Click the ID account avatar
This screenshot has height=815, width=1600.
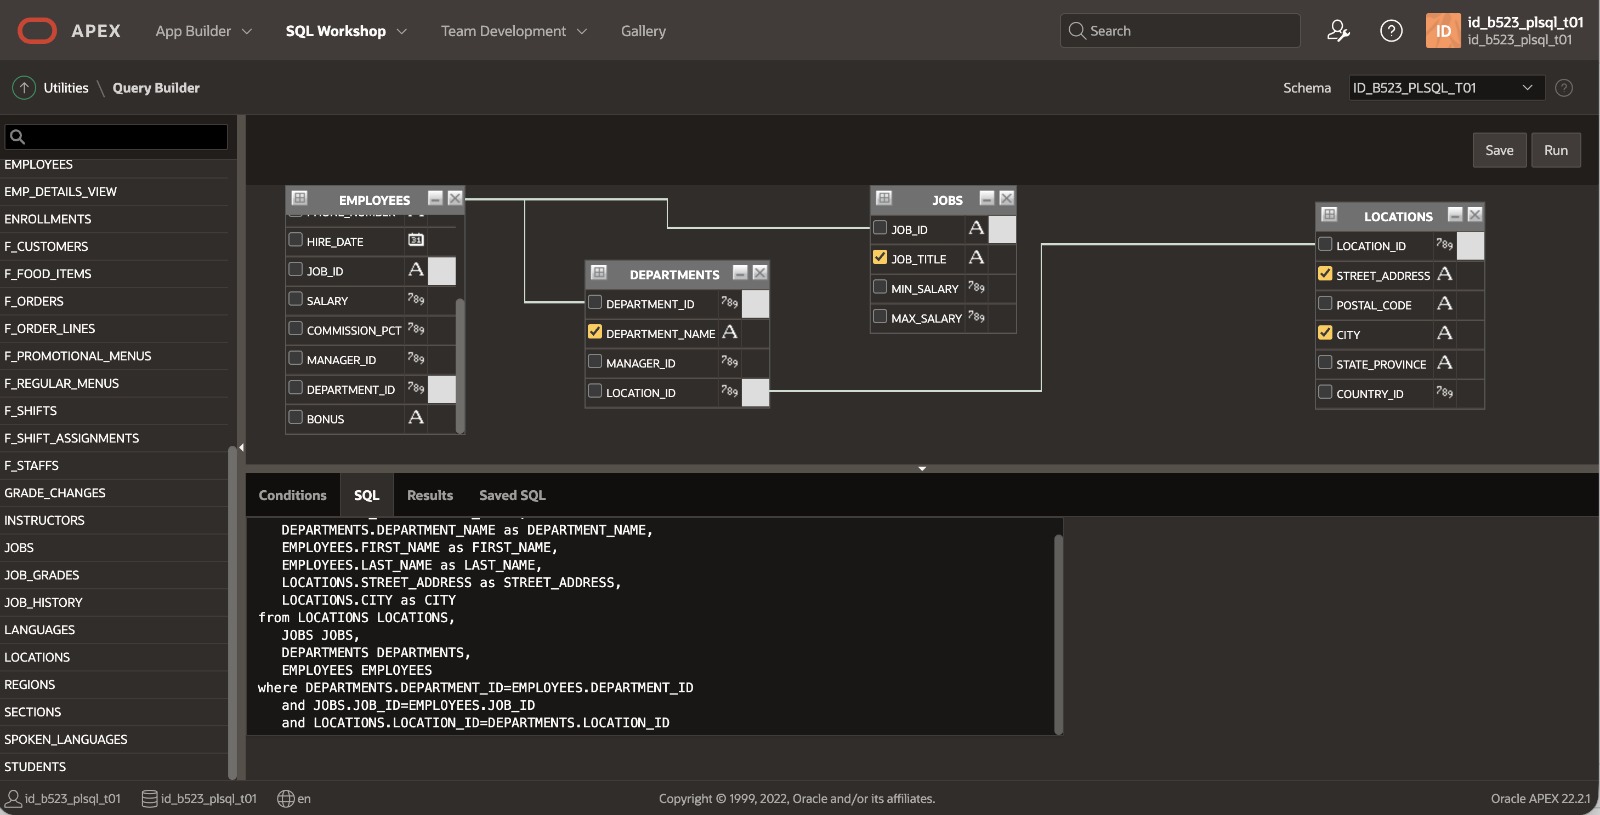coord(1443,31)
